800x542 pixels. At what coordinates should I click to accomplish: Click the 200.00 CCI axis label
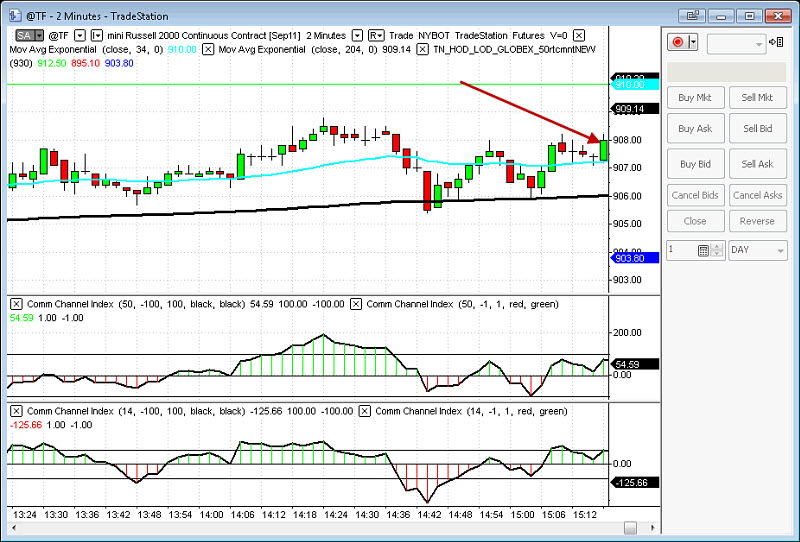click(x=627, y=333)
